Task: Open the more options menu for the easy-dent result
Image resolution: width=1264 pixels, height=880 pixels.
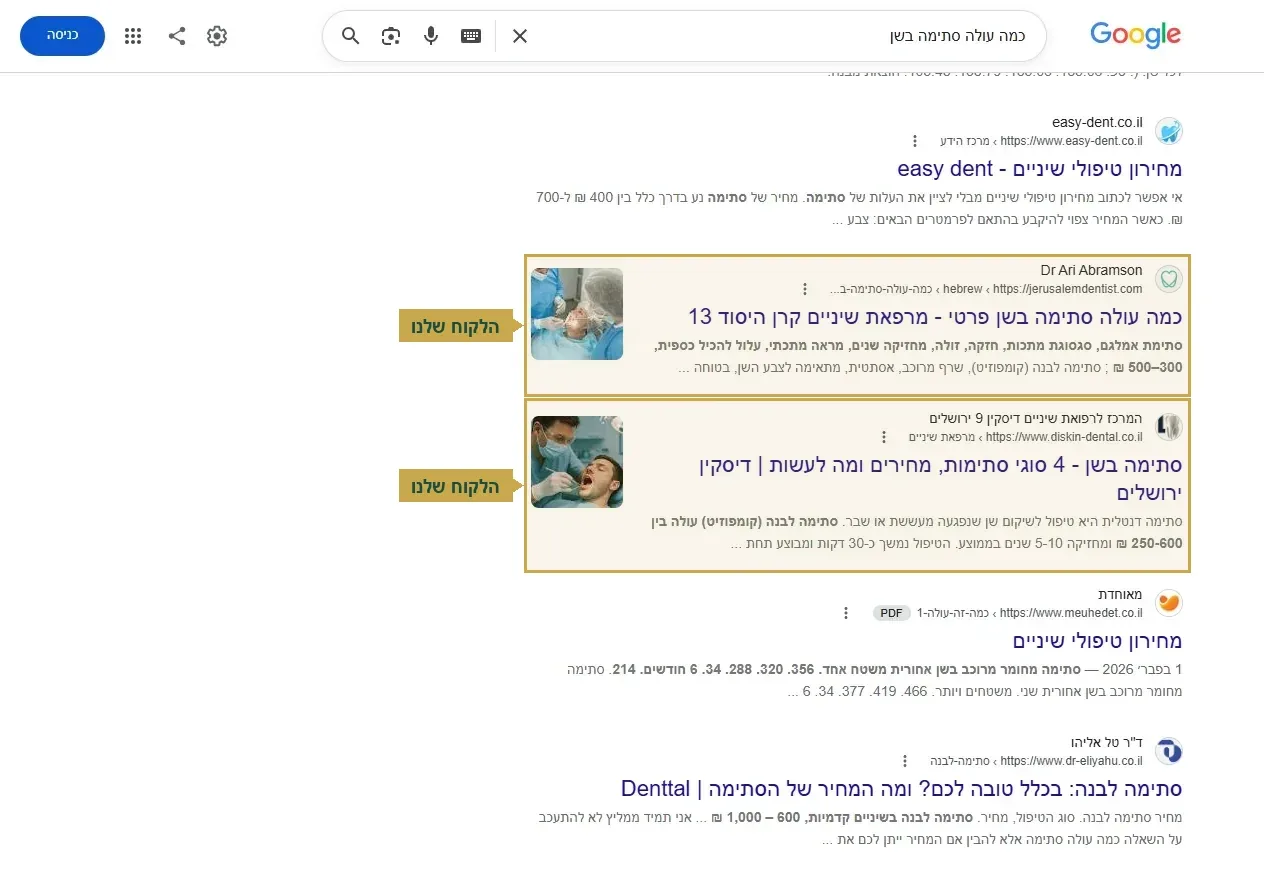Action: 914,141
